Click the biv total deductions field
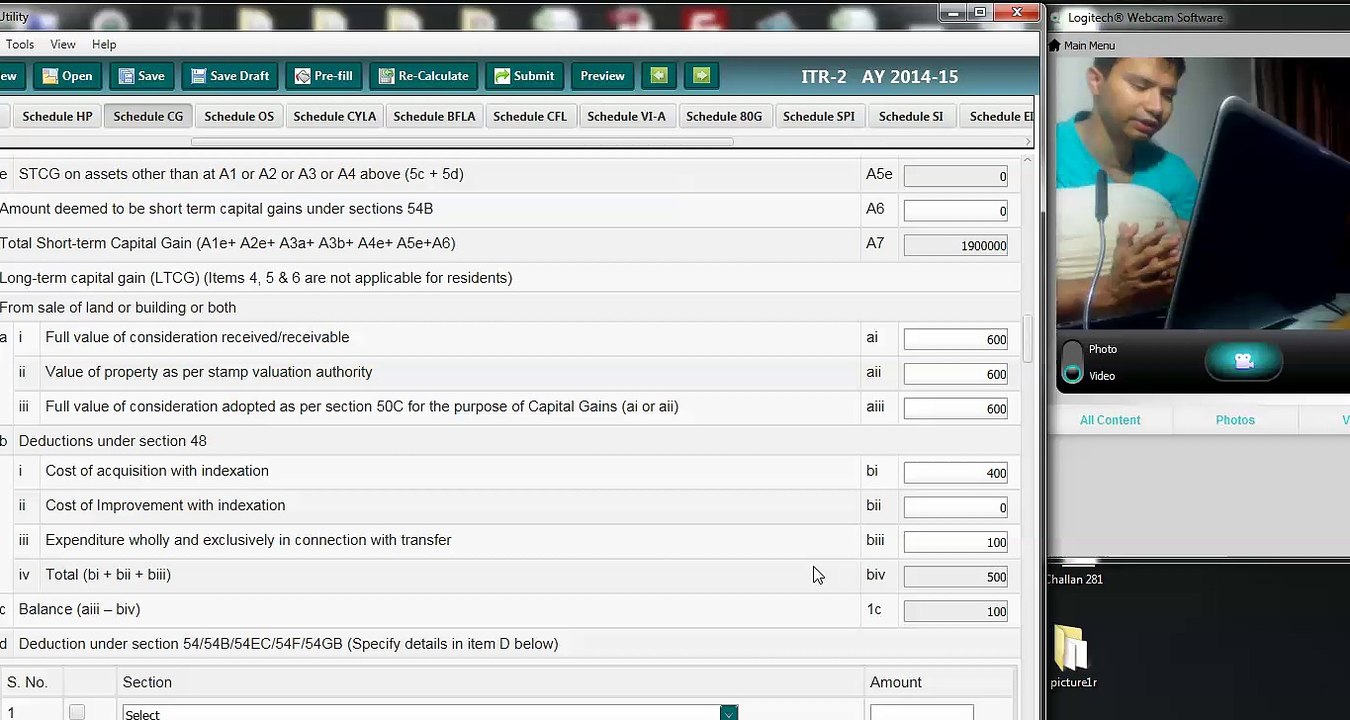This screenshot has height=720, width=1350. 955,576
